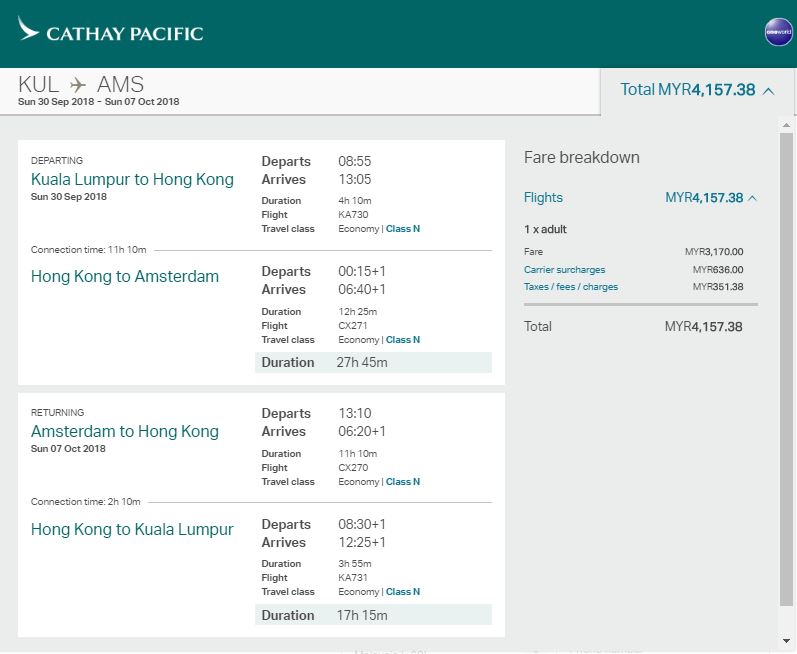Open the oneworld alliance badge

point(779,32)
